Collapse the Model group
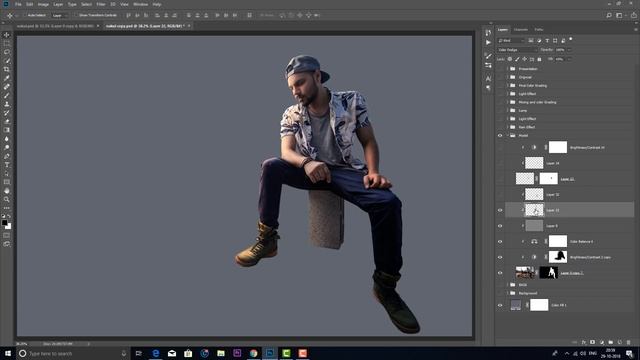This screenshot has height=360, width=640. 507,136
